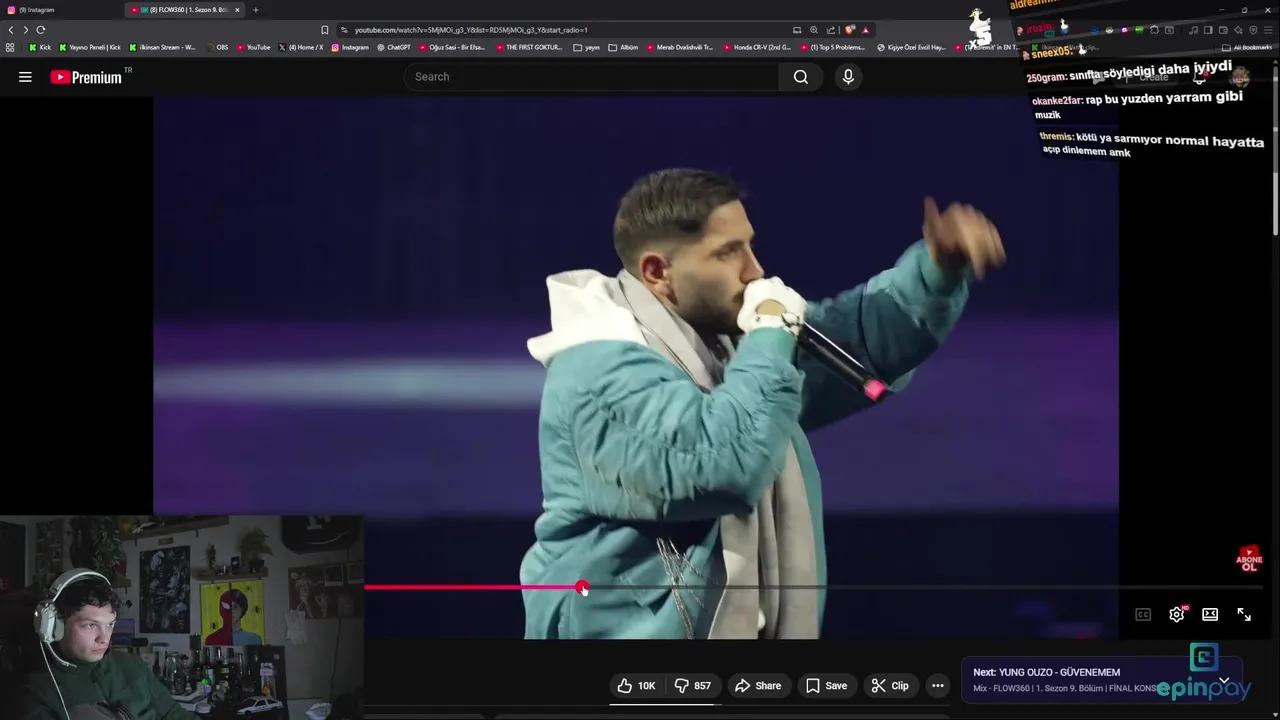This screenshot has height=720, width=1280.
Task: Open Yayıncı Paneli | Kick bookmark
Action: pos(90,47)
